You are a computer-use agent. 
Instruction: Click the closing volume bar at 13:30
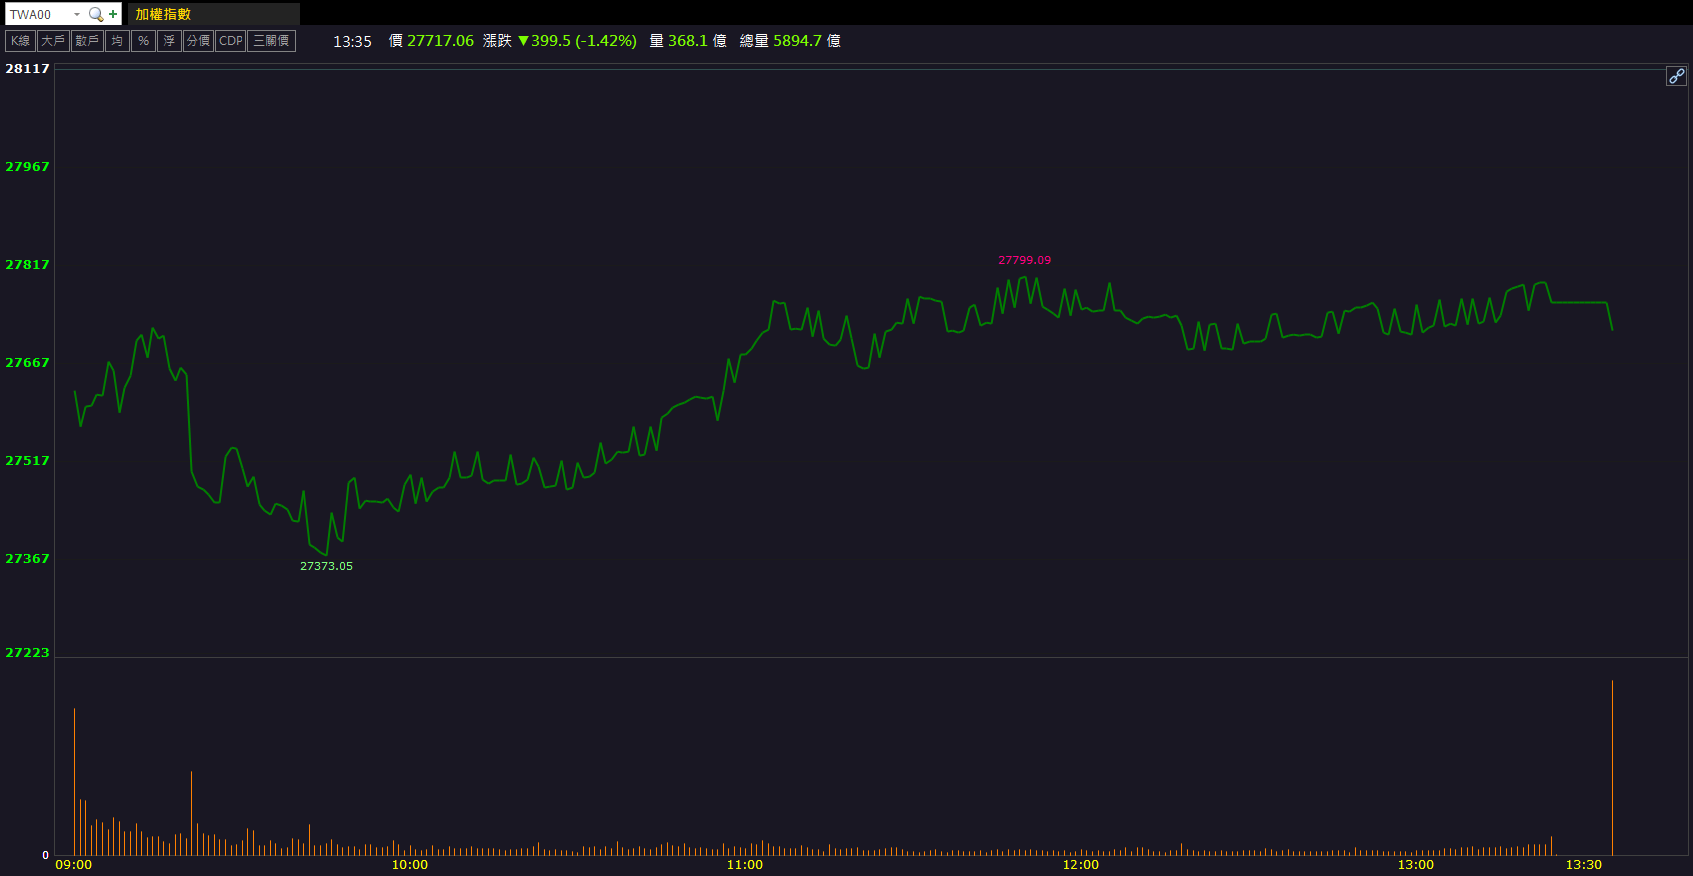(x=1612, y=768)
